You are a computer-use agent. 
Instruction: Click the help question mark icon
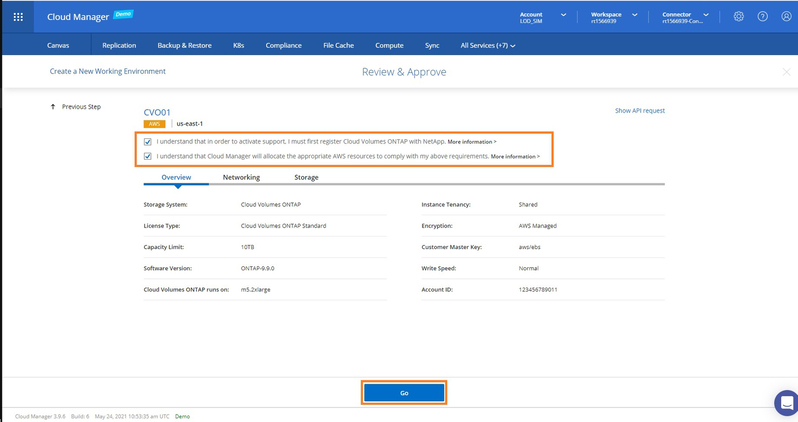pyautogui.click(x=762, y=17)
